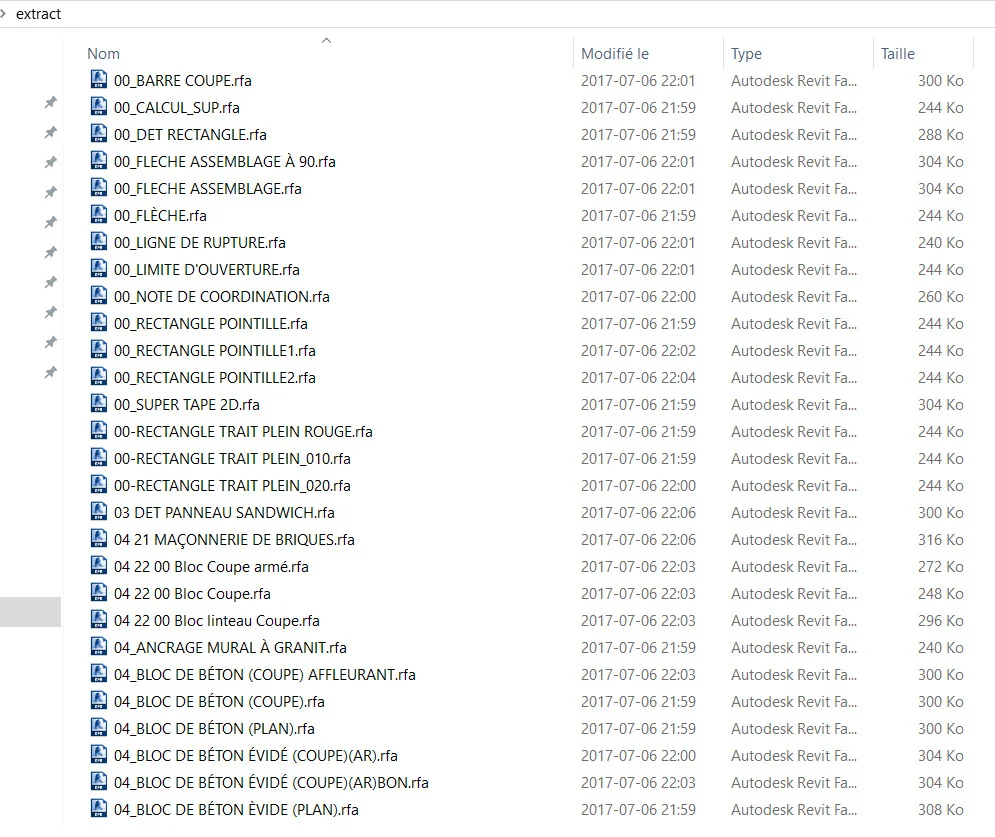Click the icon next to 00_FLECHE ASSEMBLAGE.rfa

pos(99,187)
